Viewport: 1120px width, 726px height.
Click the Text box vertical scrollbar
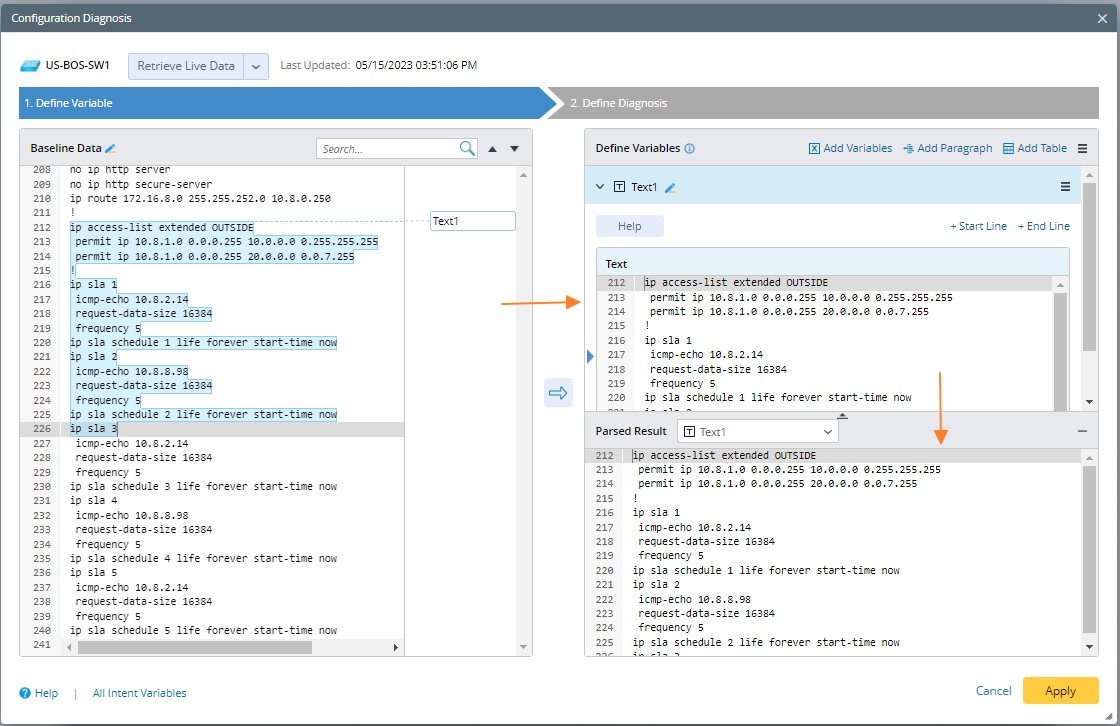click(1060, 350)
